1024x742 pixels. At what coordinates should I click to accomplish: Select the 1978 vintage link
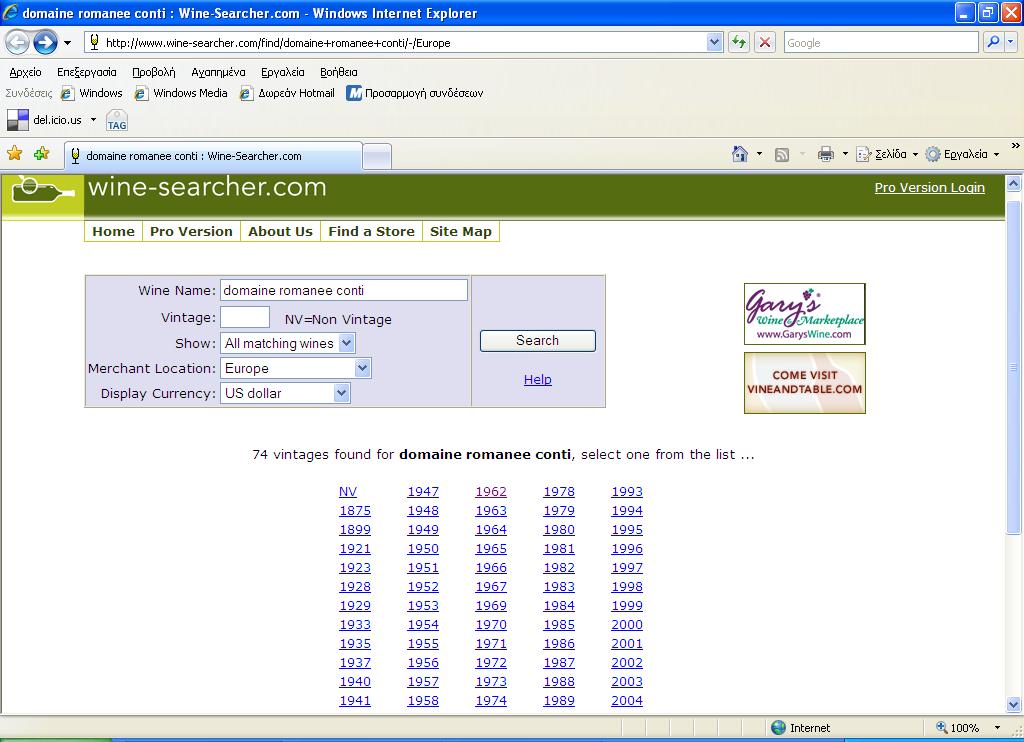pos(559,491)
